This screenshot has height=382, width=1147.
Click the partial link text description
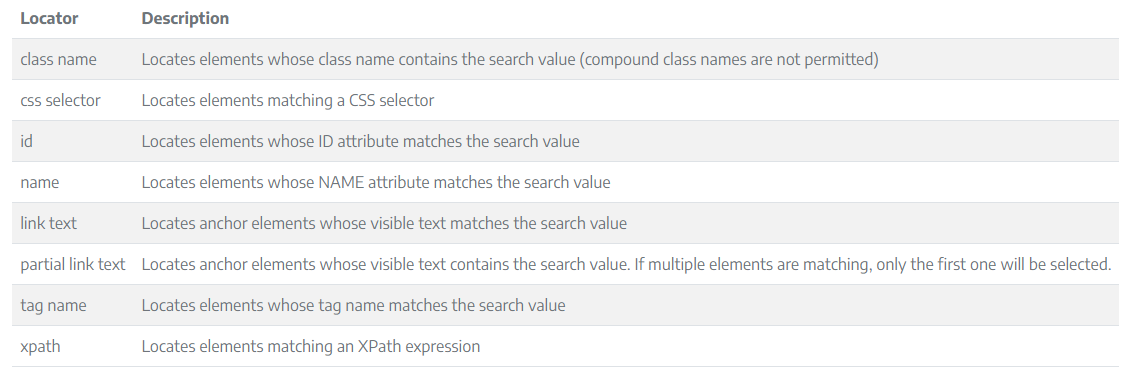pyautogui.click(x=627, y=264)
